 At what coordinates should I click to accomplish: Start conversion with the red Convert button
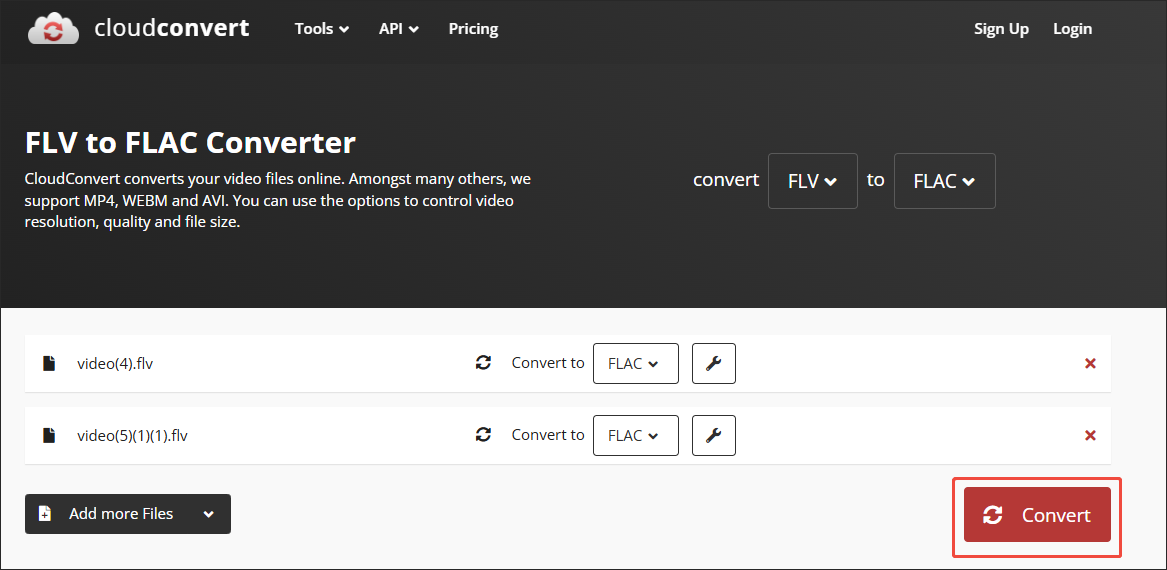1037,515
